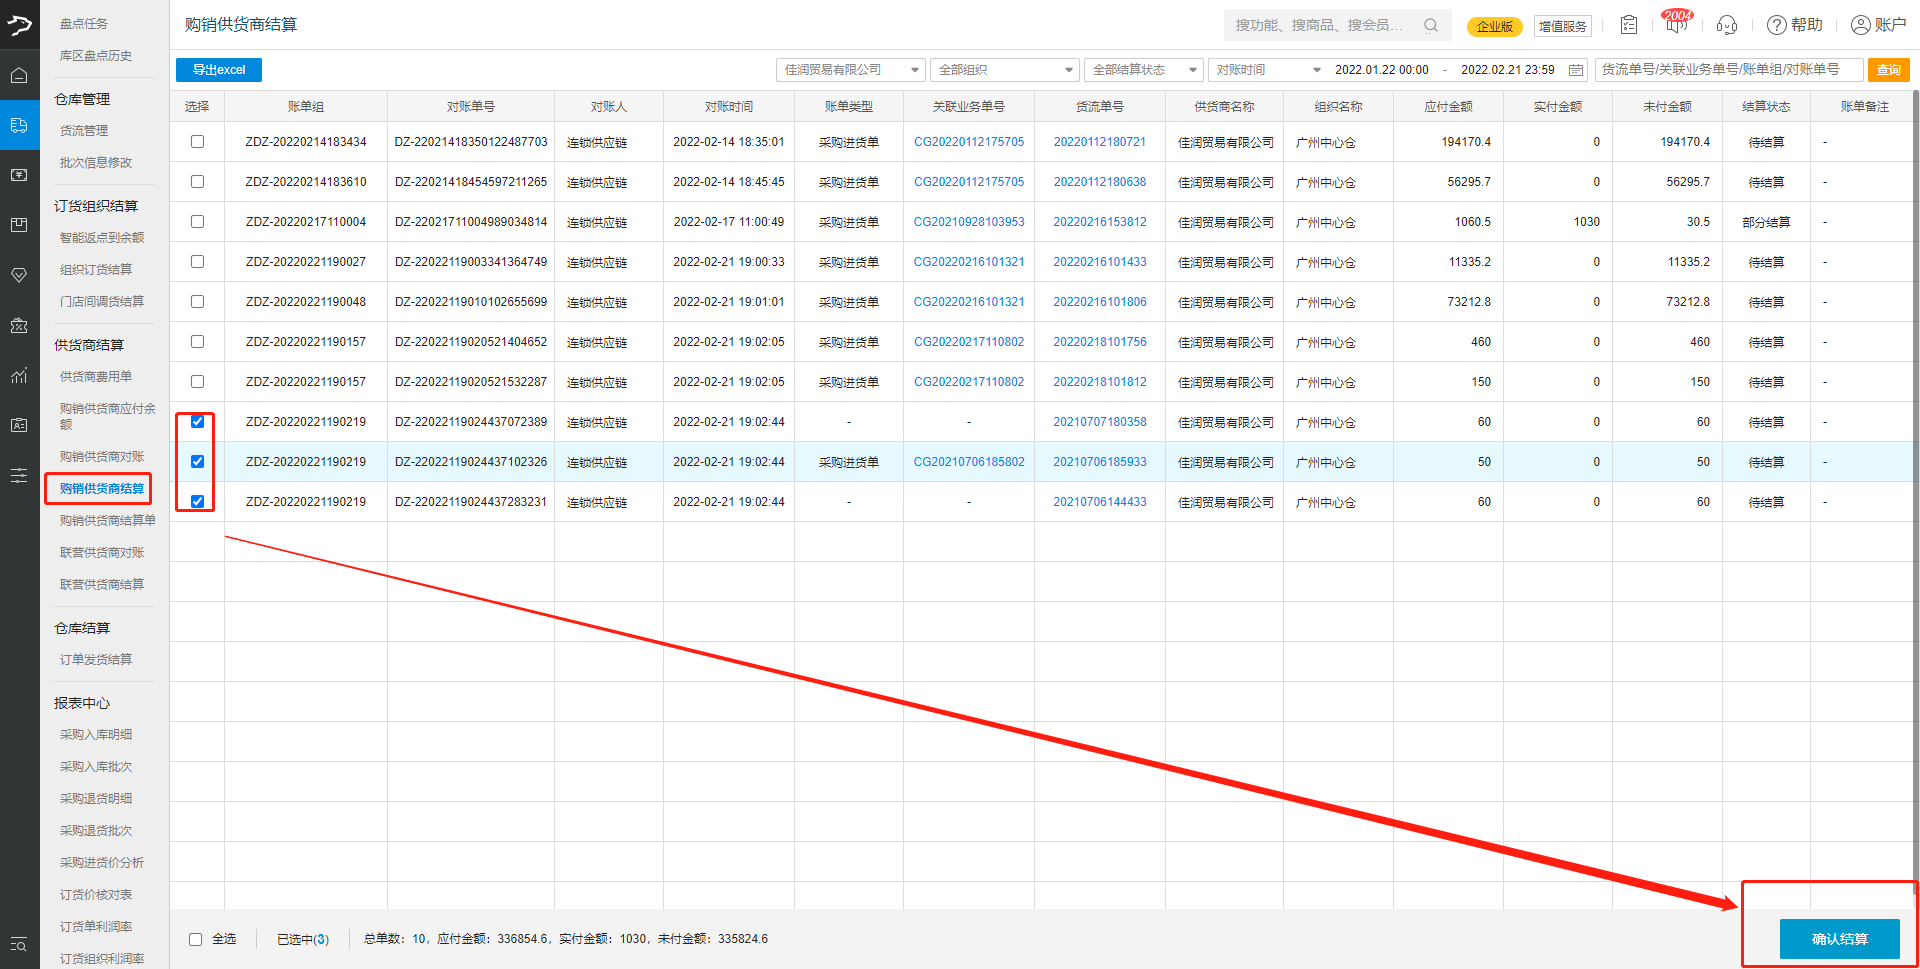
Task: Tick checkbox for row ZDZ-20220217110004
Action: pyautogui.click(x=197, y=222)
